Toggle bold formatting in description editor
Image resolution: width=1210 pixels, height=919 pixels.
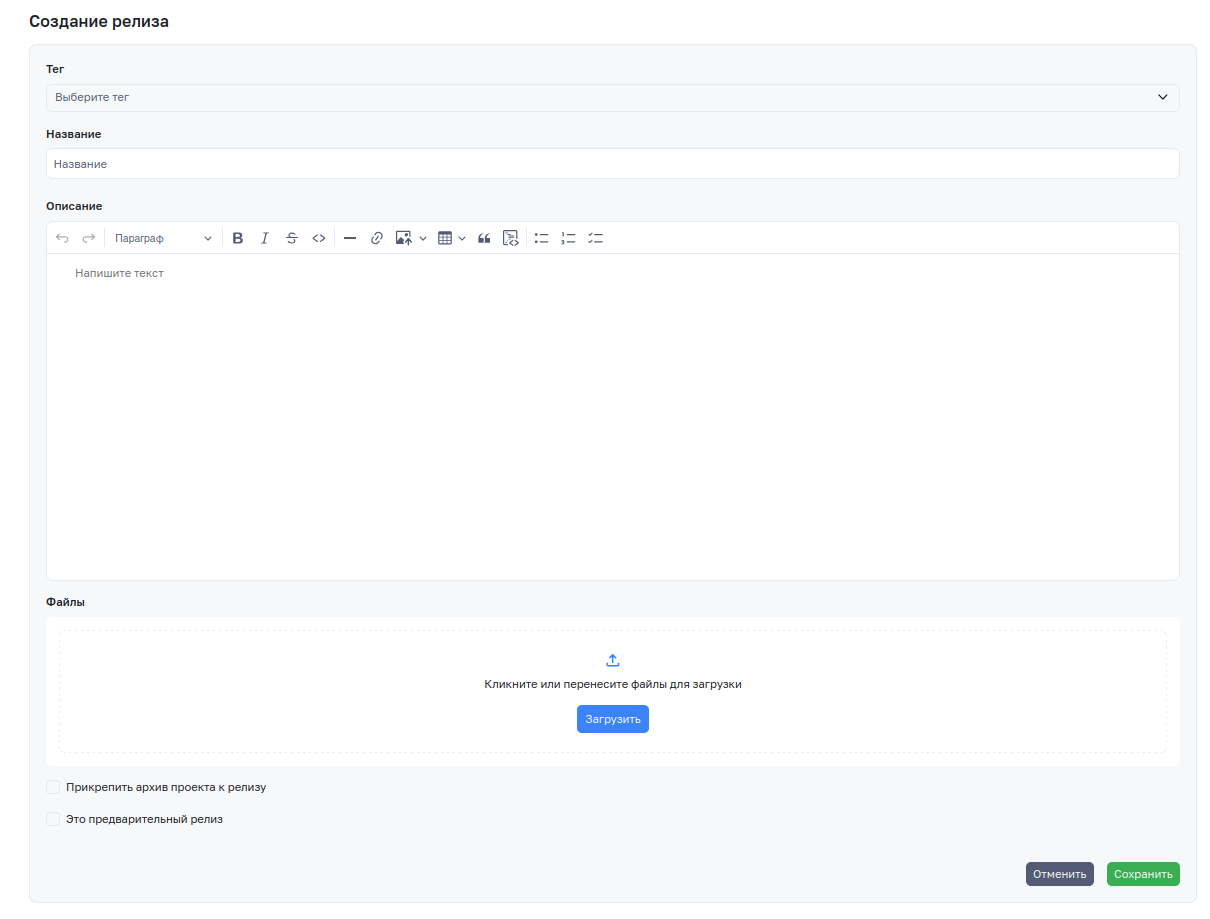238,238
